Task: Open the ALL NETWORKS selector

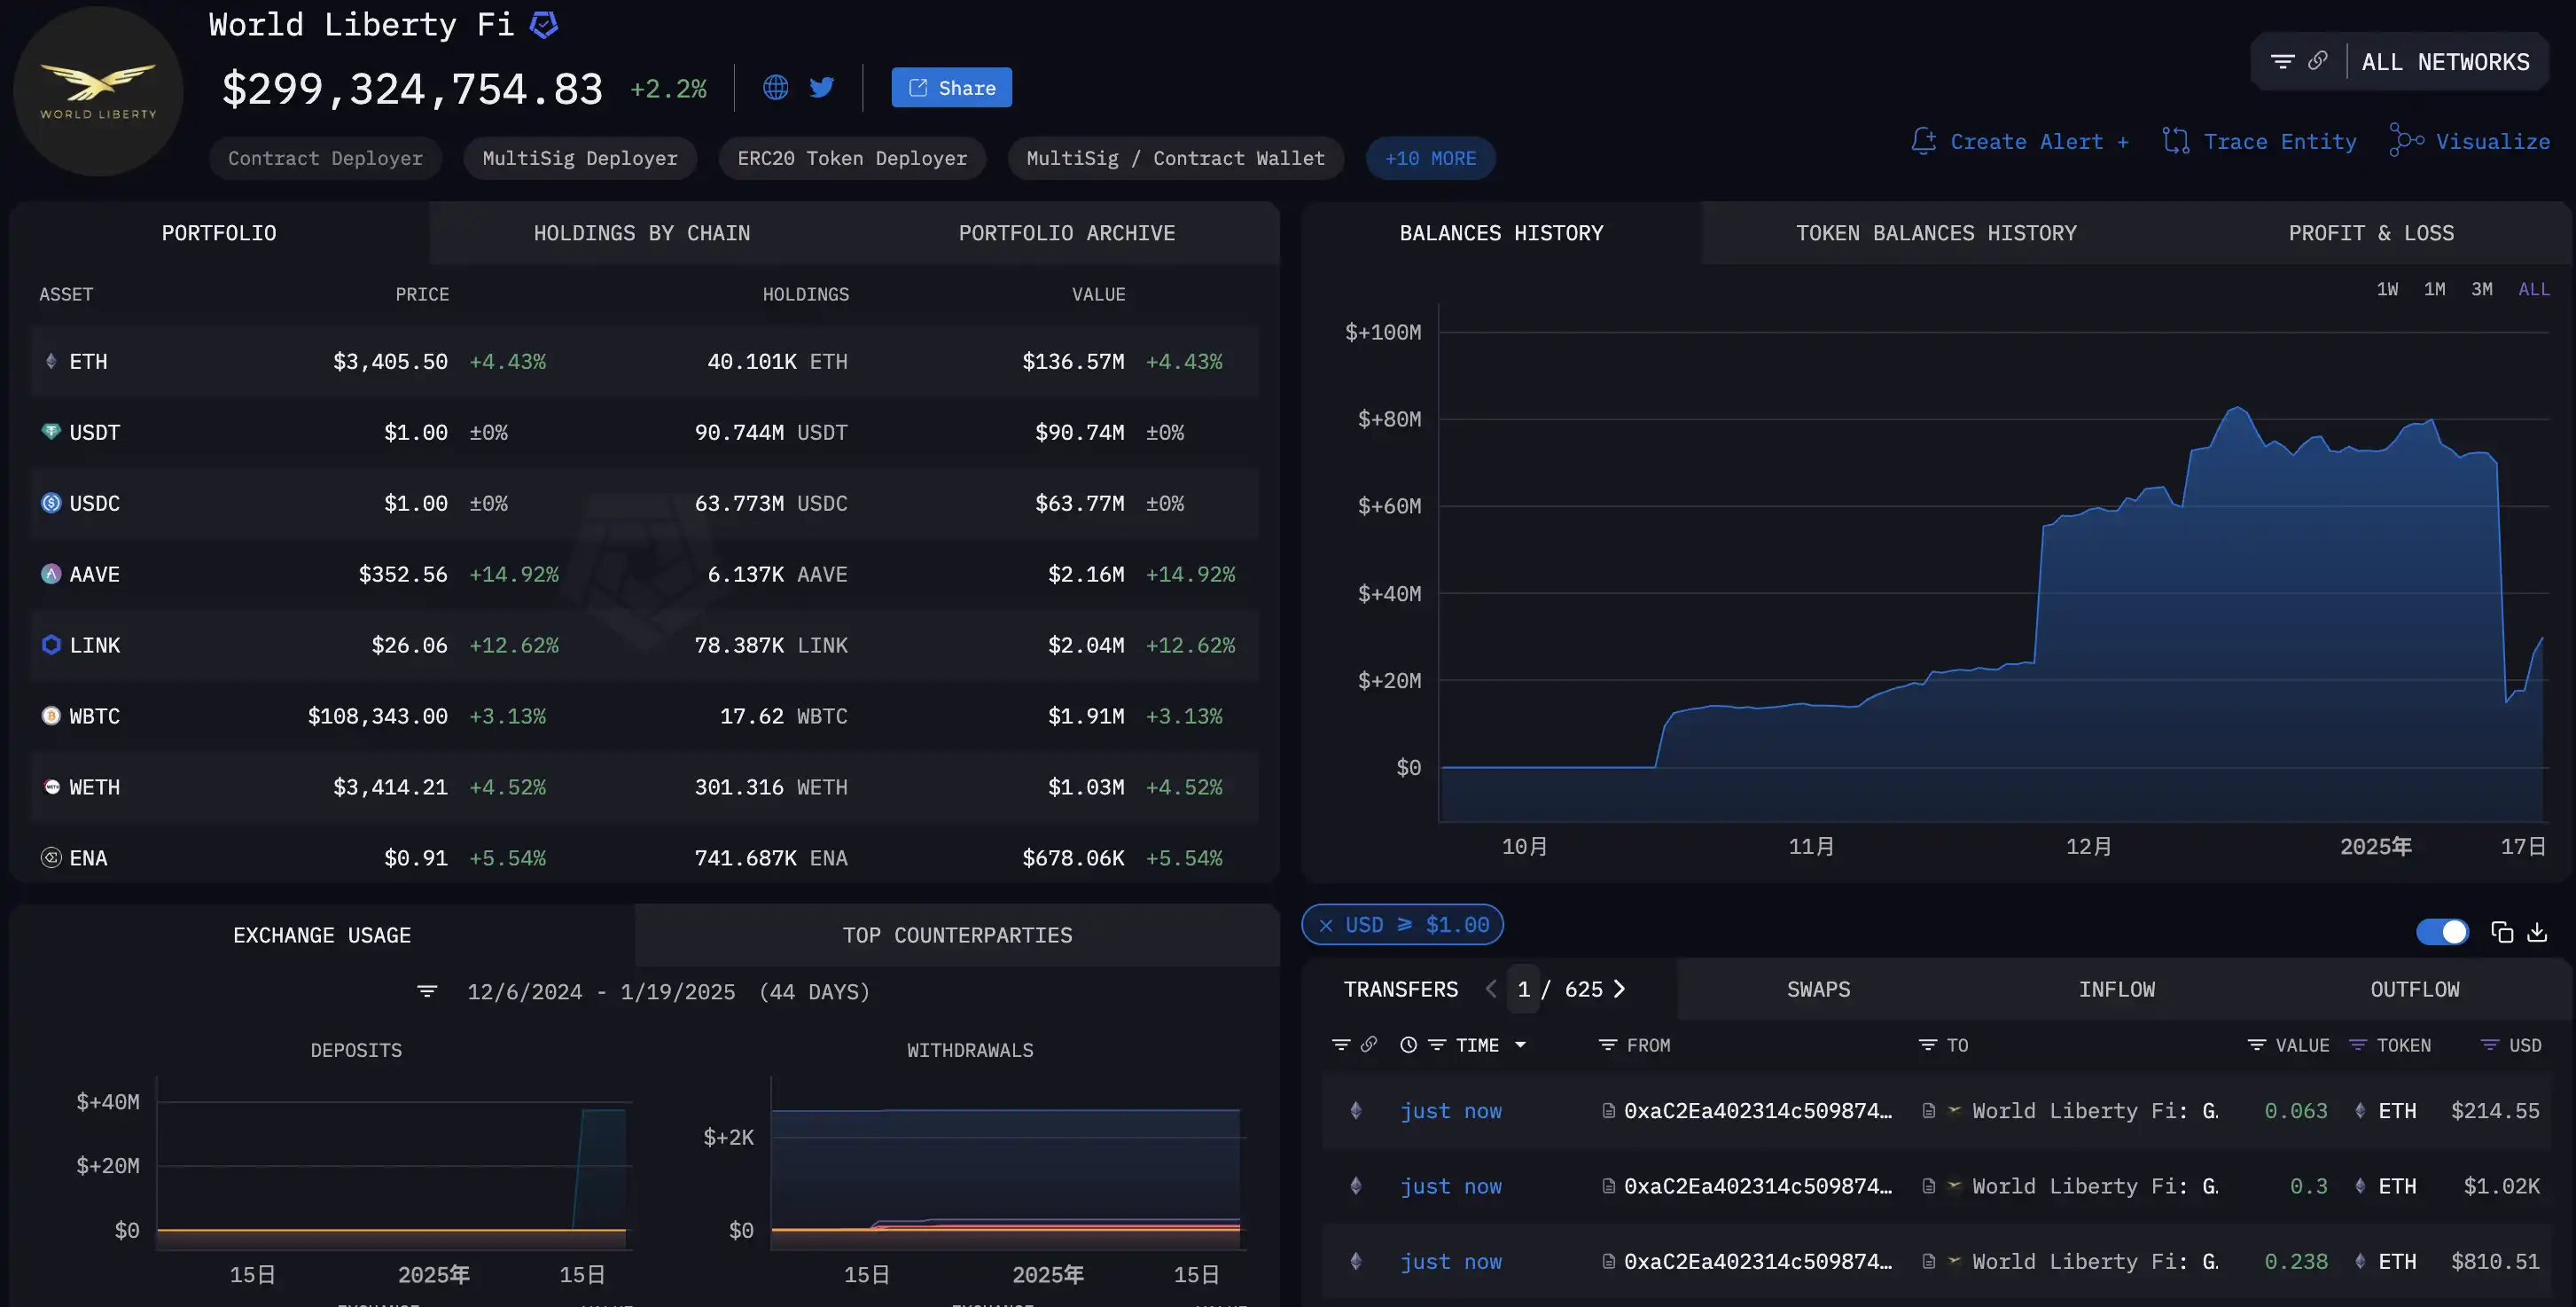Action: pos(2445,62)
